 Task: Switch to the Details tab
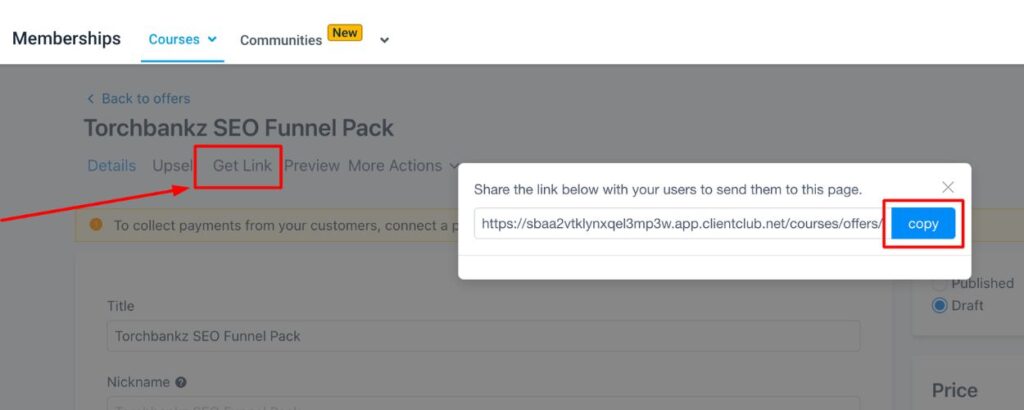coord(111,166)
